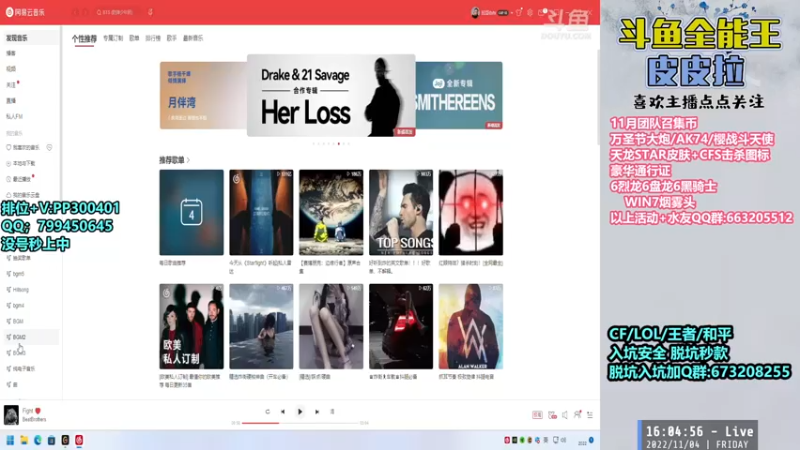Open the SMITHEREENS banner on the right

click(x=459, y=95)
